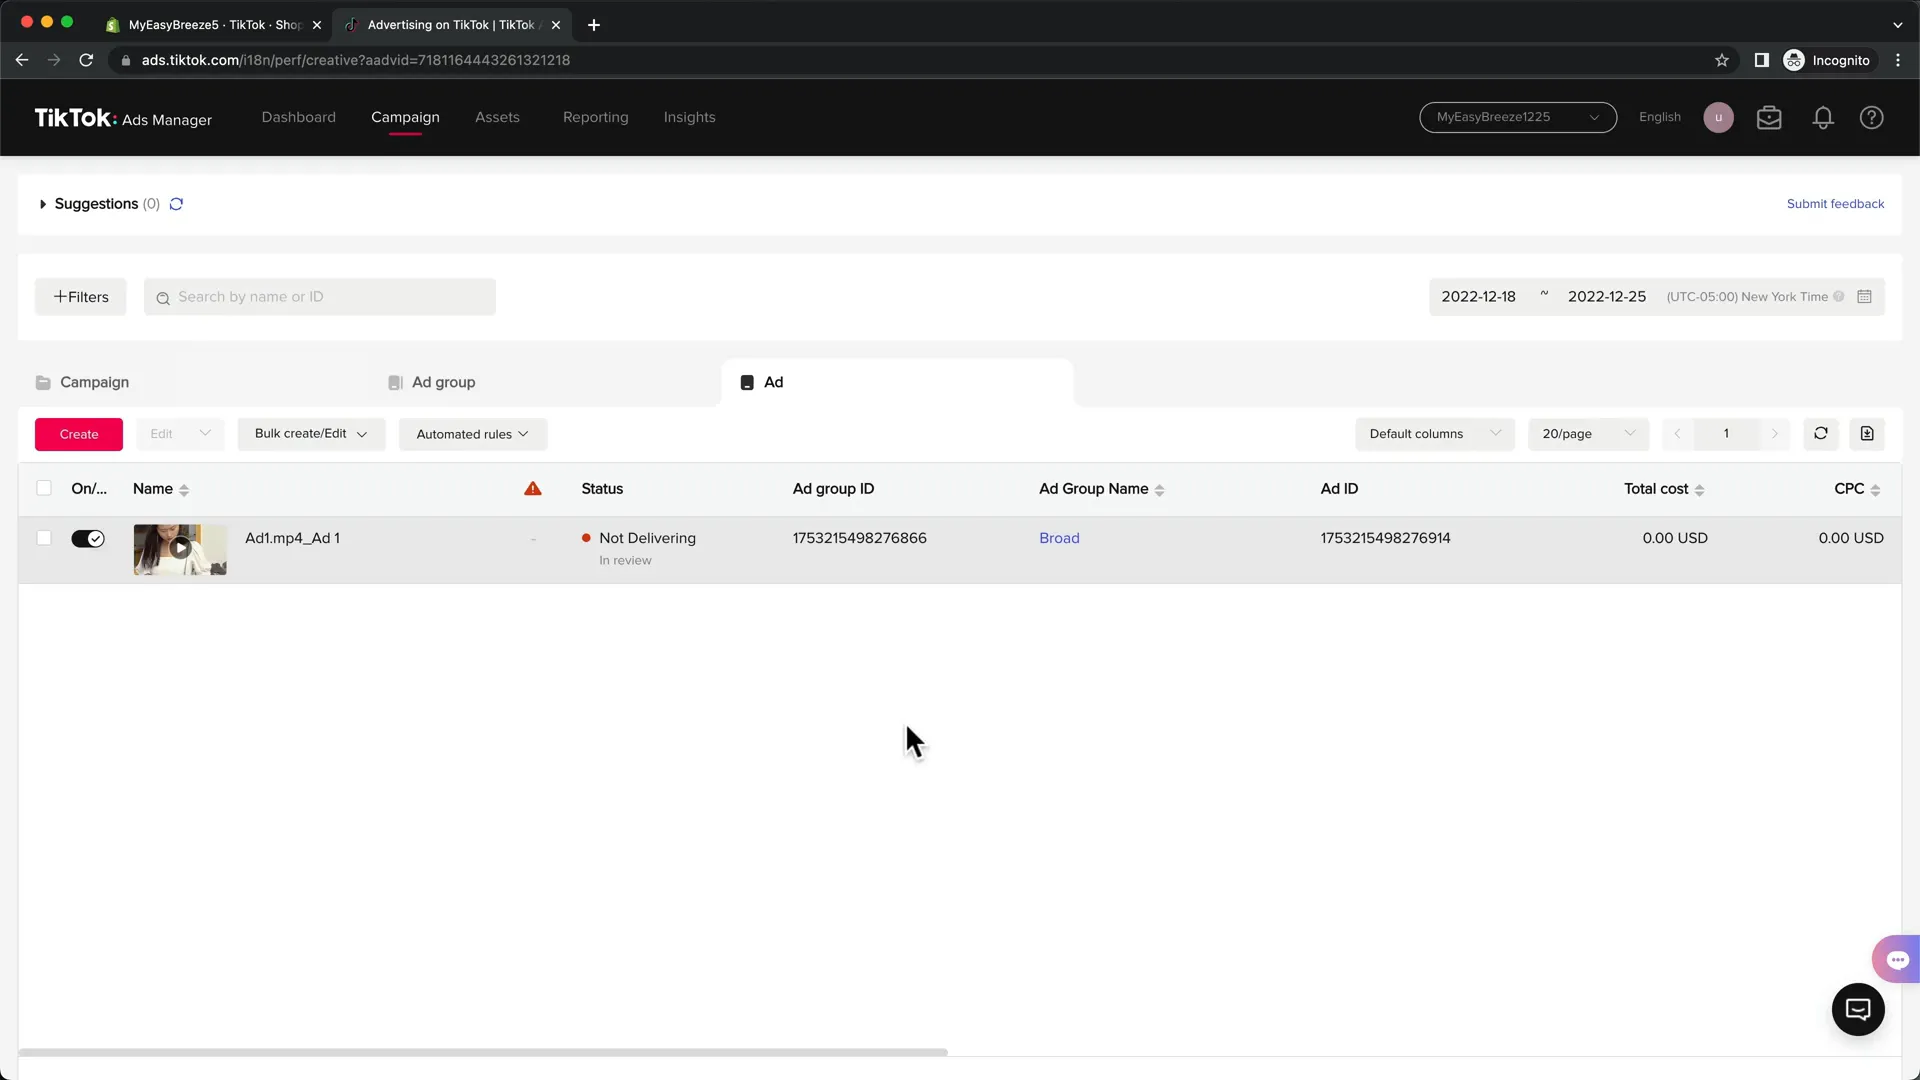The height and width of the screenshot is (1080, 1920).
Task: Open the chat assistant bubble
Action: (x=1896, y=959)
